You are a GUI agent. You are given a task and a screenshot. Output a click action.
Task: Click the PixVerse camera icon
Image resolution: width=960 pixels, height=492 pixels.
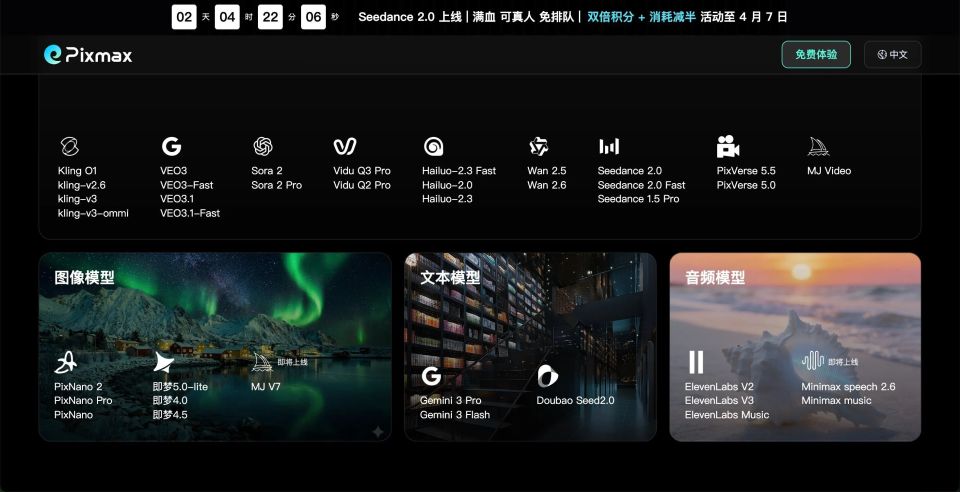[x=728, y=146]
